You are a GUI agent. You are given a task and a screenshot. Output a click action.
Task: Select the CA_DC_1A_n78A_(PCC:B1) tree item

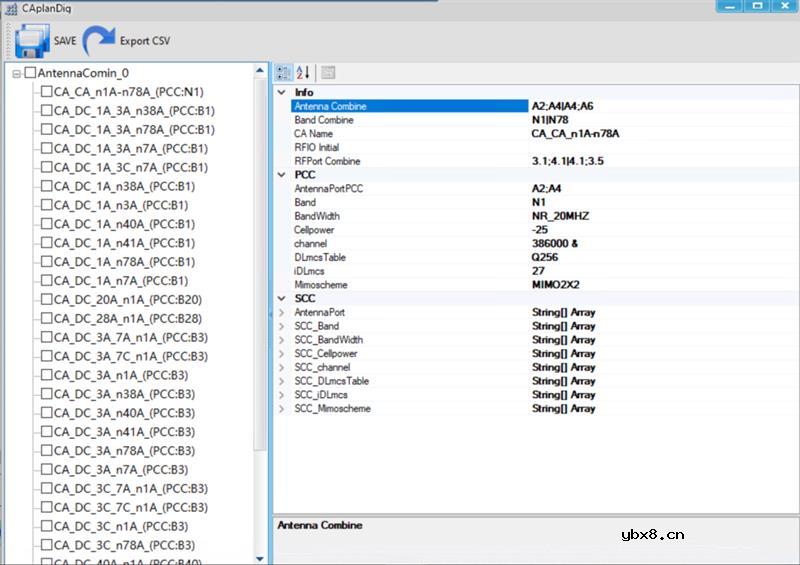point(126,262)
